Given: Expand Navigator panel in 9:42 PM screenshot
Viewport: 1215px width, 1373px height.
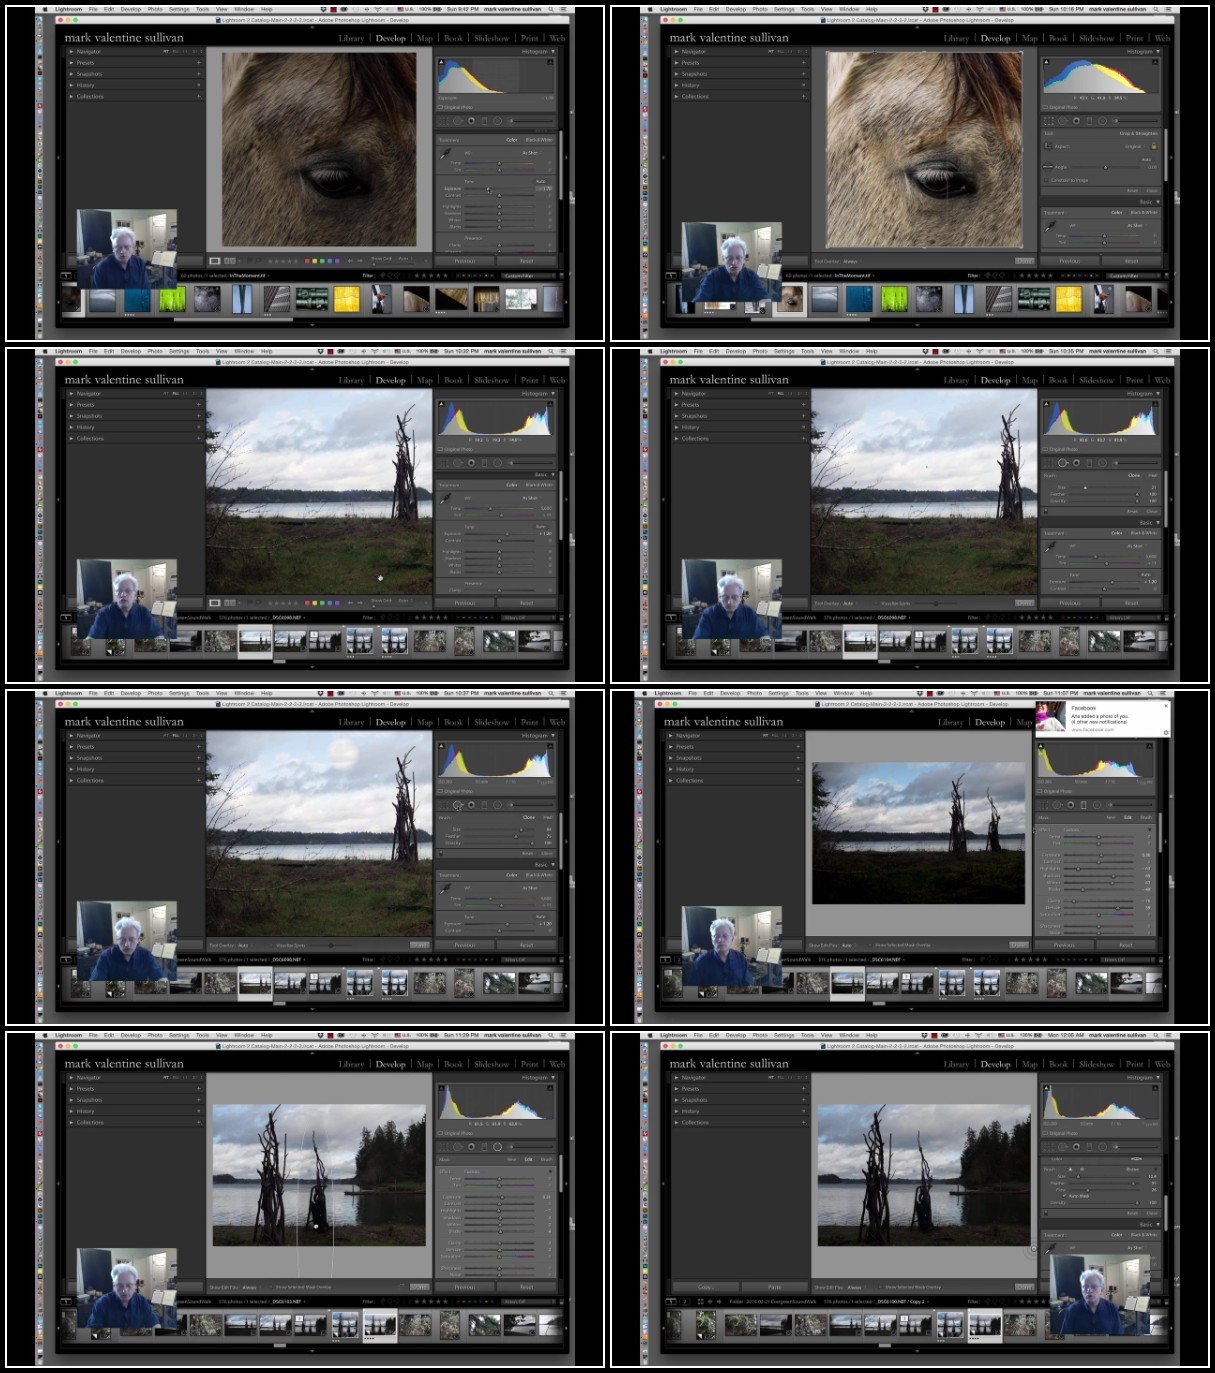Looking at the screenshot, I should tap(71, 52).
